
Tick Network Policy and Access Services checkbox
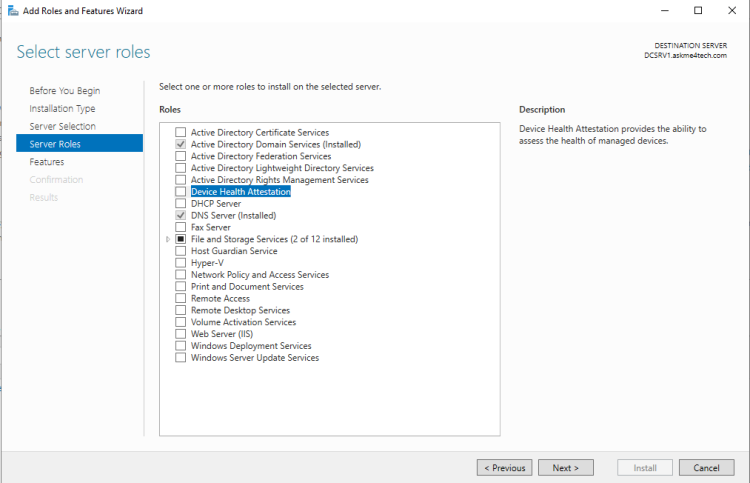pyautogui.click(x=180, y=274)
